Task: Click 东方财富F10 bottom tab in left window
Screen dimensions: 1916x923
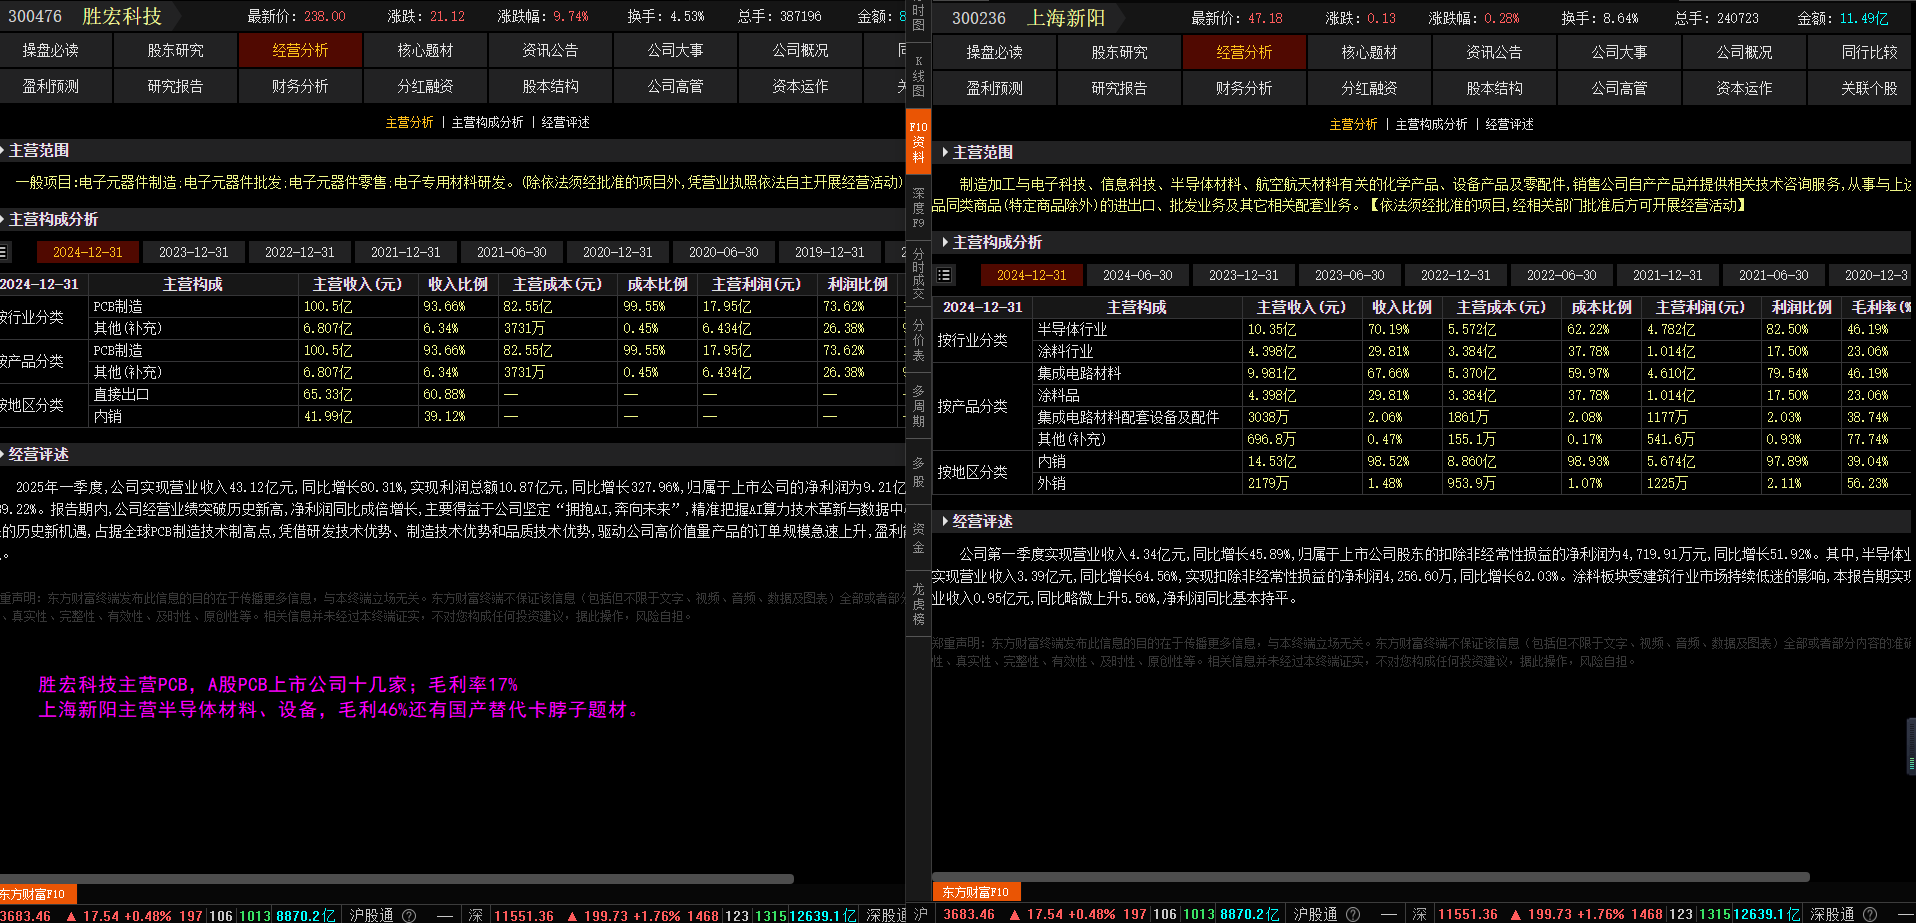Action: 37,894
